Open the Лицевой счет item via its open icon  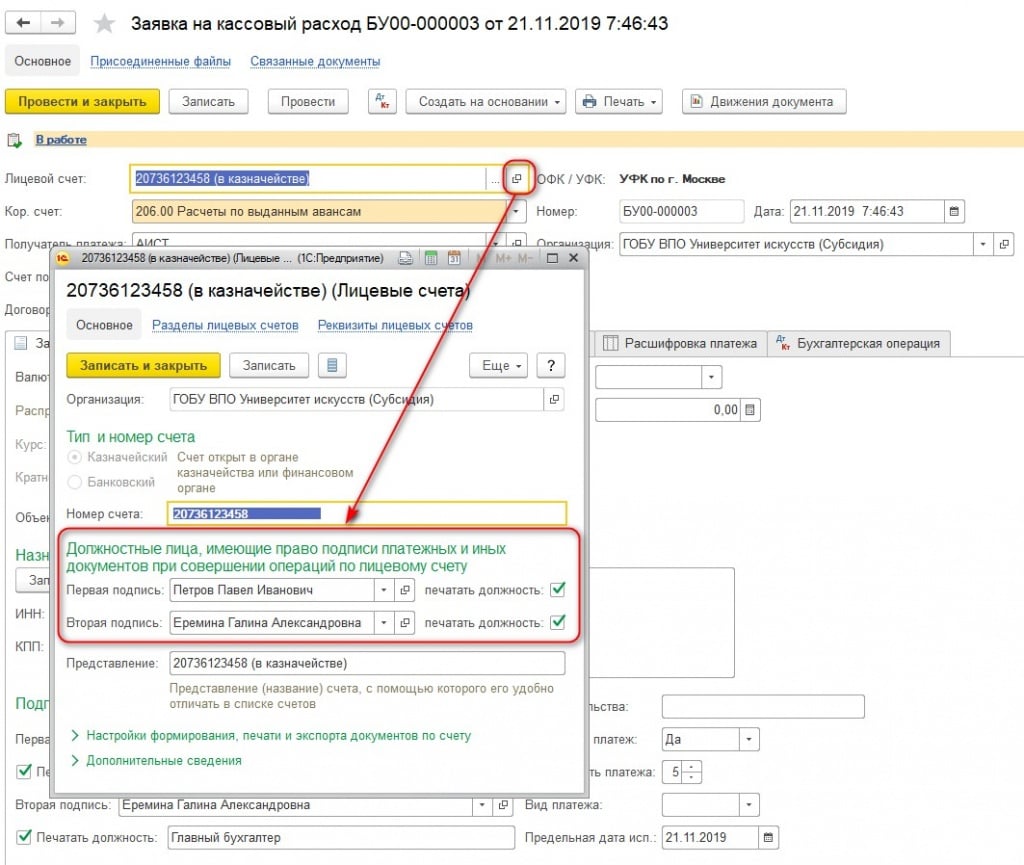517,179
